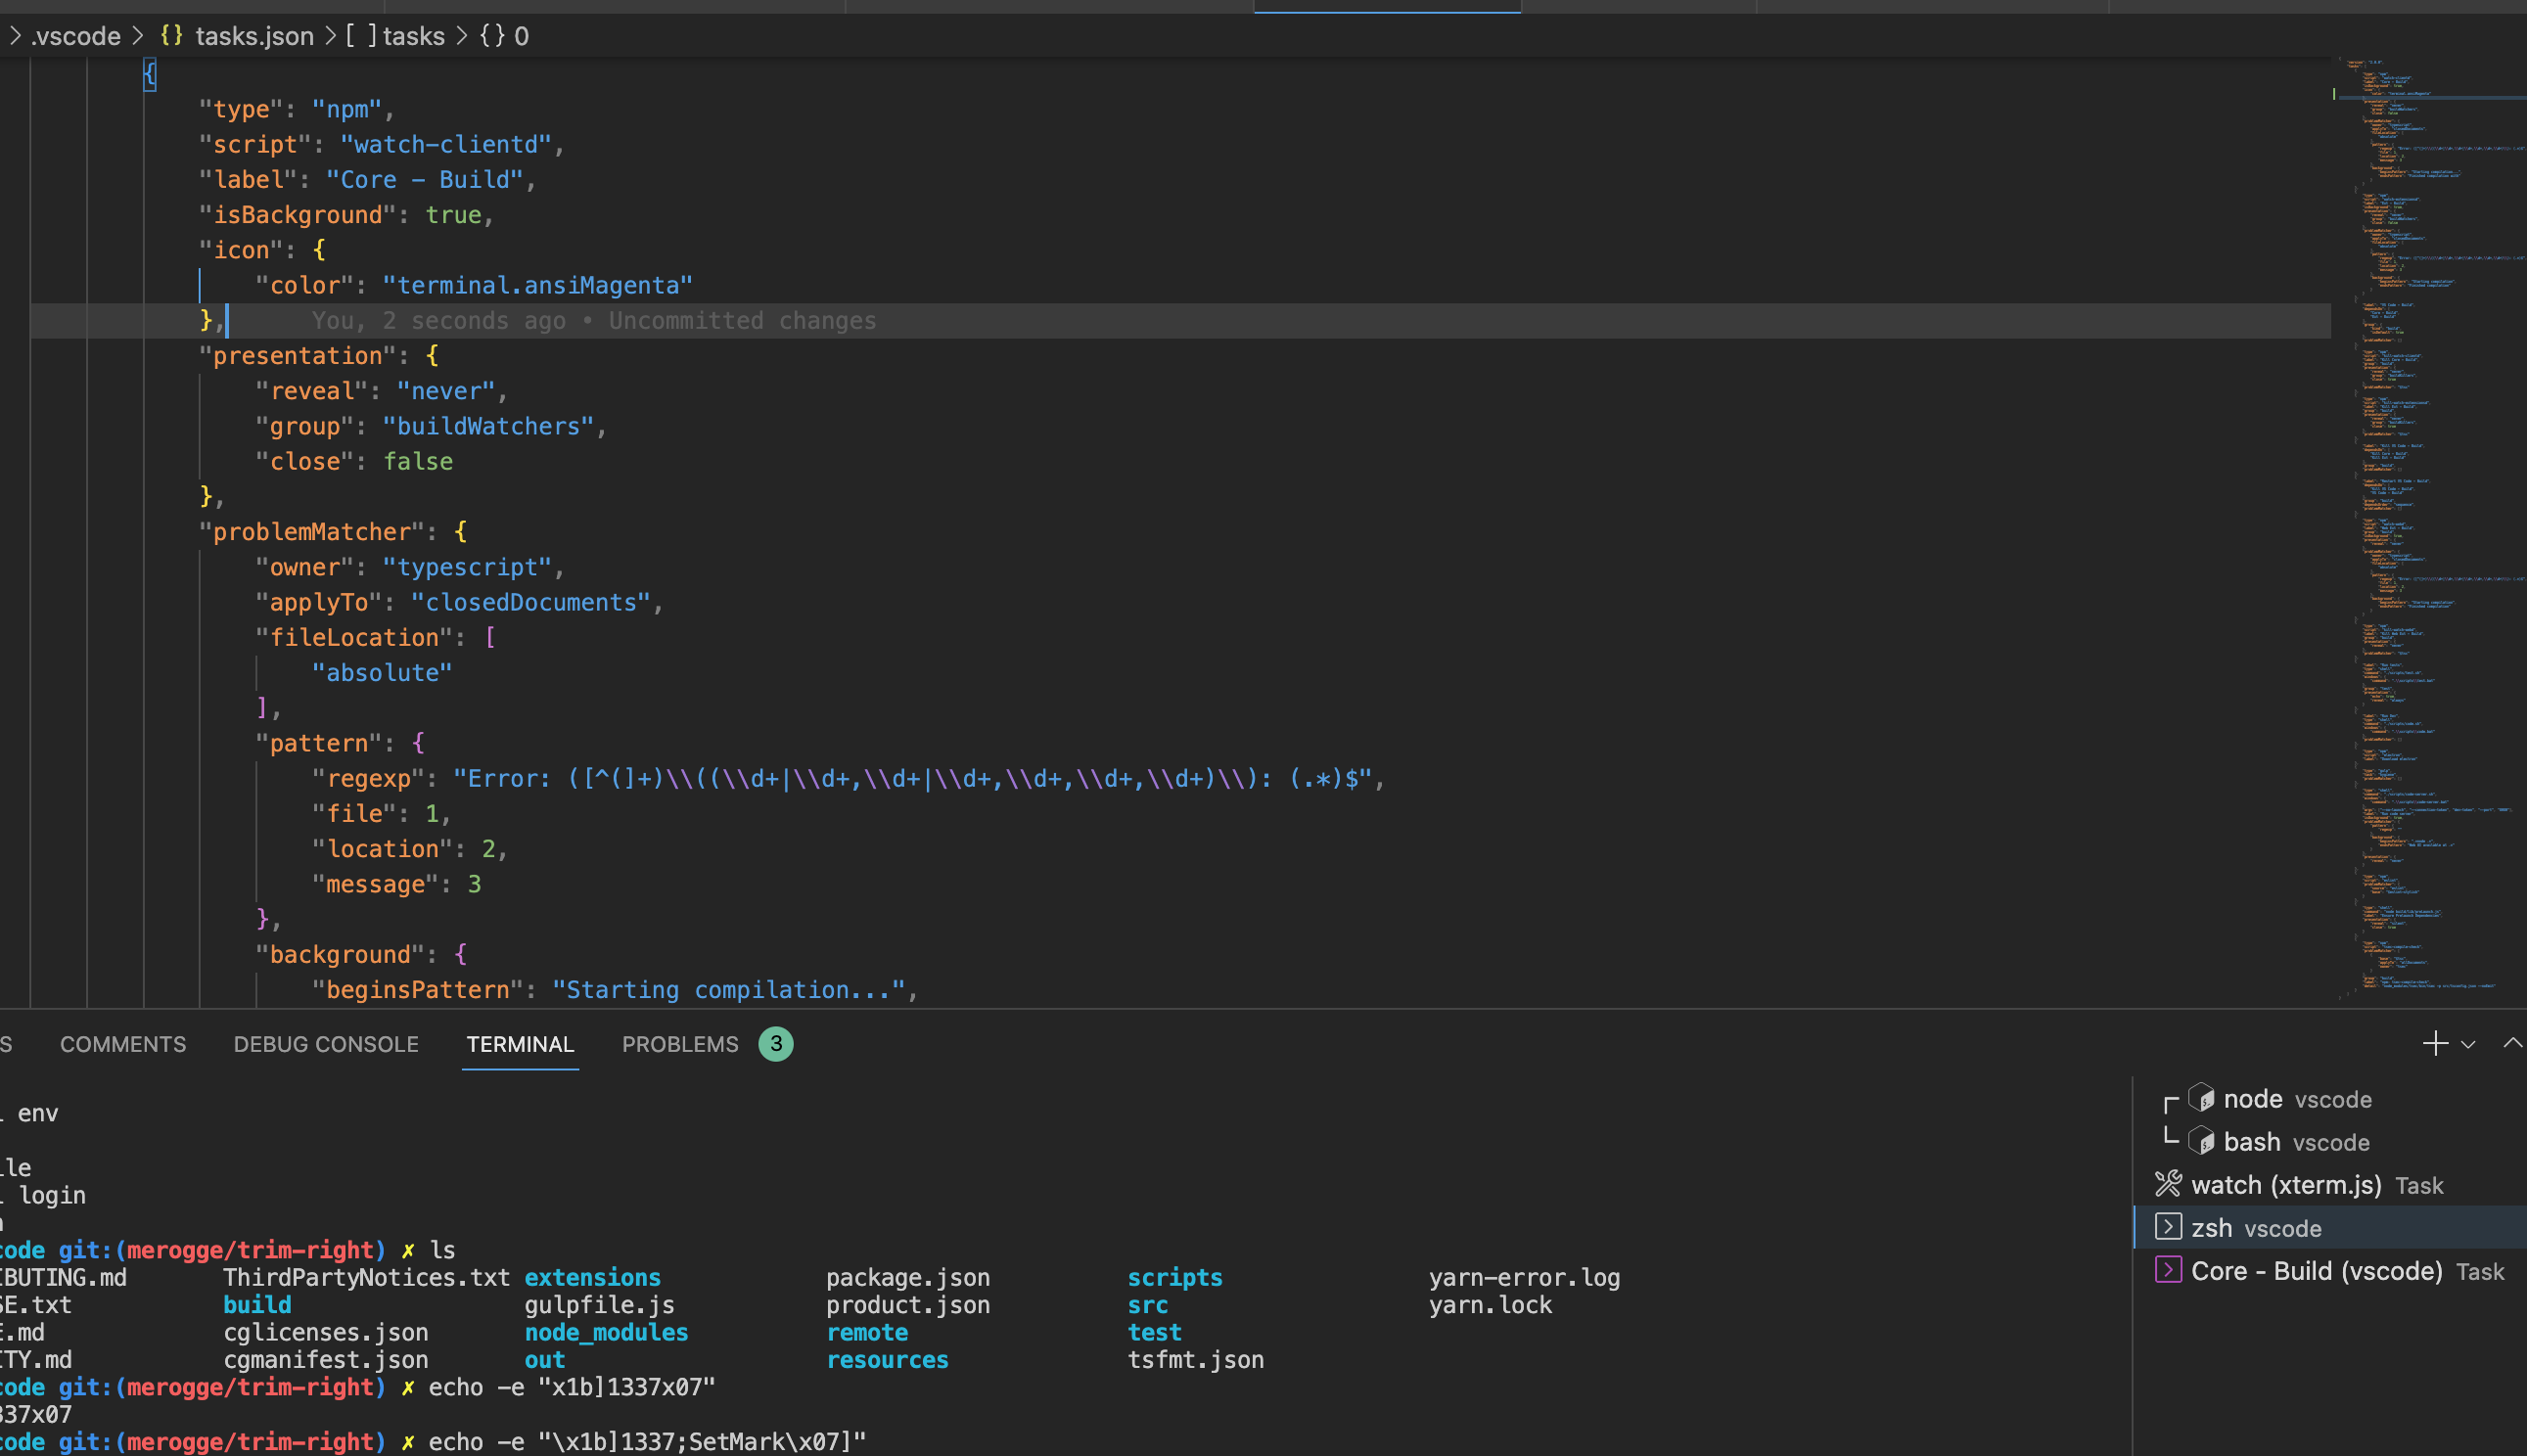Maximize the panel using the chevron icon
Viewport: 2527px width, 1456px height.
point(2513,1044)
